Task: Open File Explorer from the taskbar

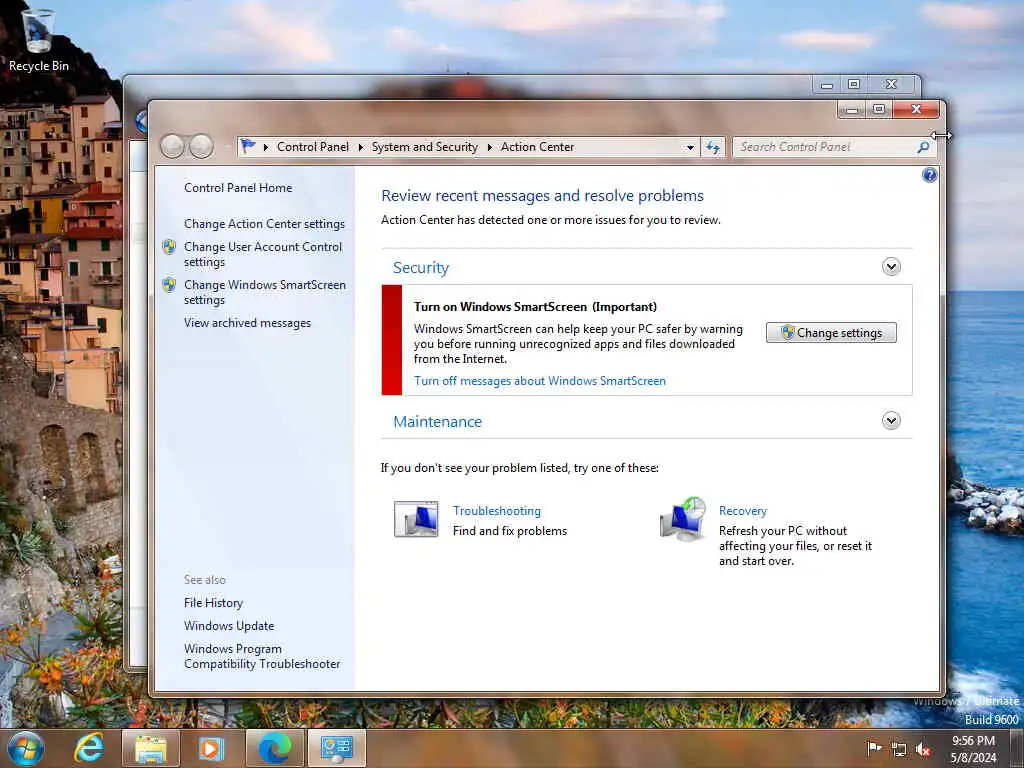Action: coord(151,748)
